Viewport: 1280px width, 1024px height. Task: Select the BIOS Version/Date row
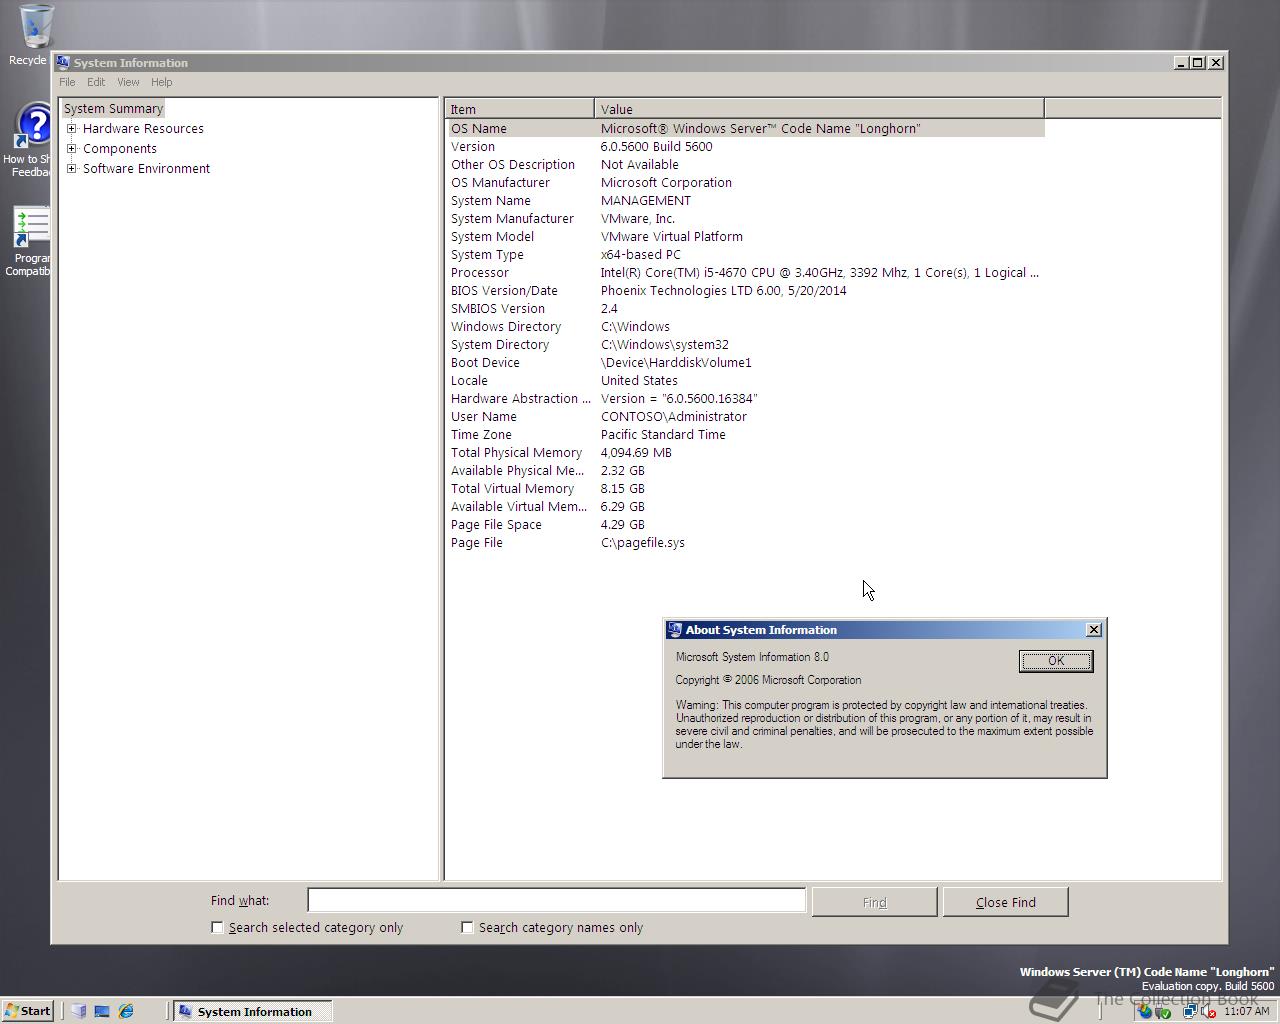click(x=745, y=290)
